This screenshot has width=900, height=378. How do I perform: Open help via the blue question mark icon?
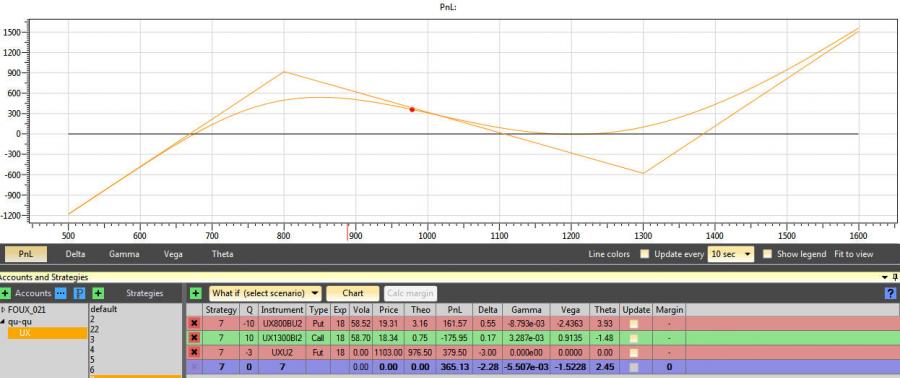point(891,293)
